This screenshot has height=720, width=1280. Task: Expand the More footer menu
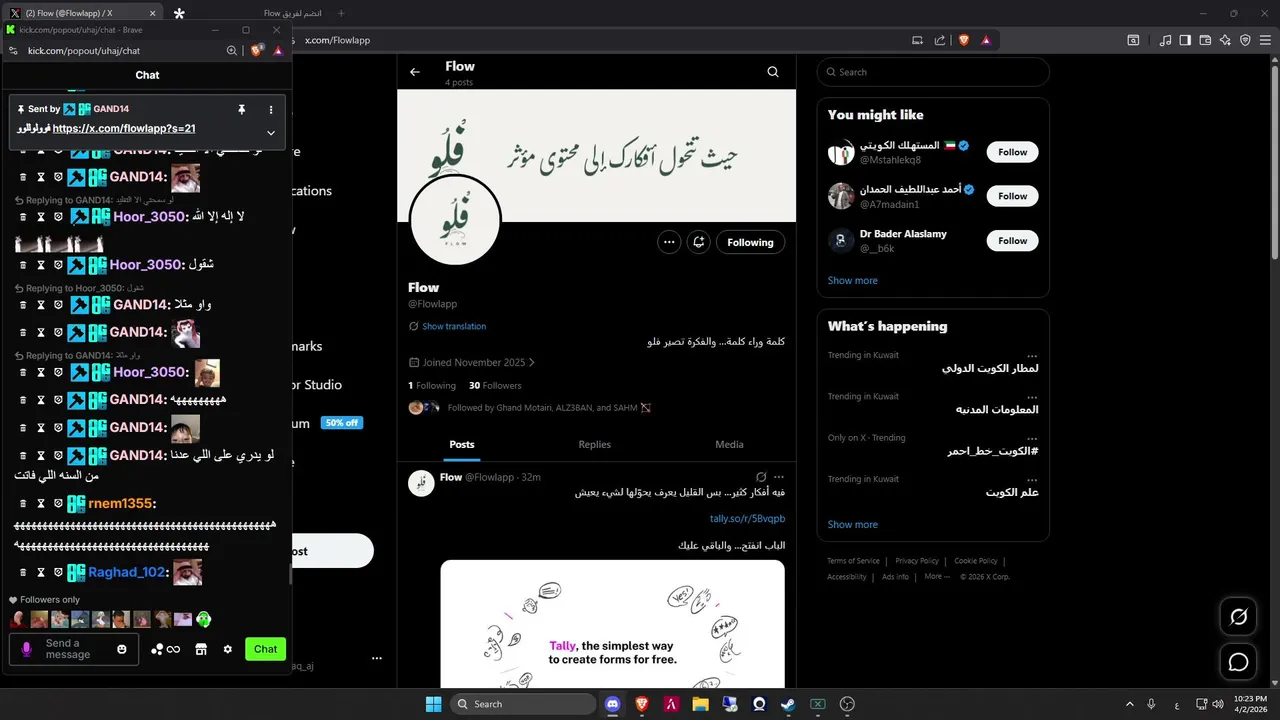[937, 577]
